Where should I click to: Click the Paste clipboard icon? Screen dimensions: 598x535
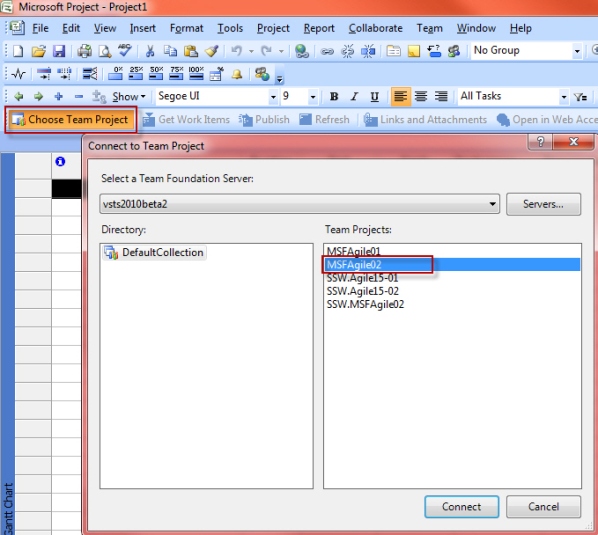pos(191,51)
